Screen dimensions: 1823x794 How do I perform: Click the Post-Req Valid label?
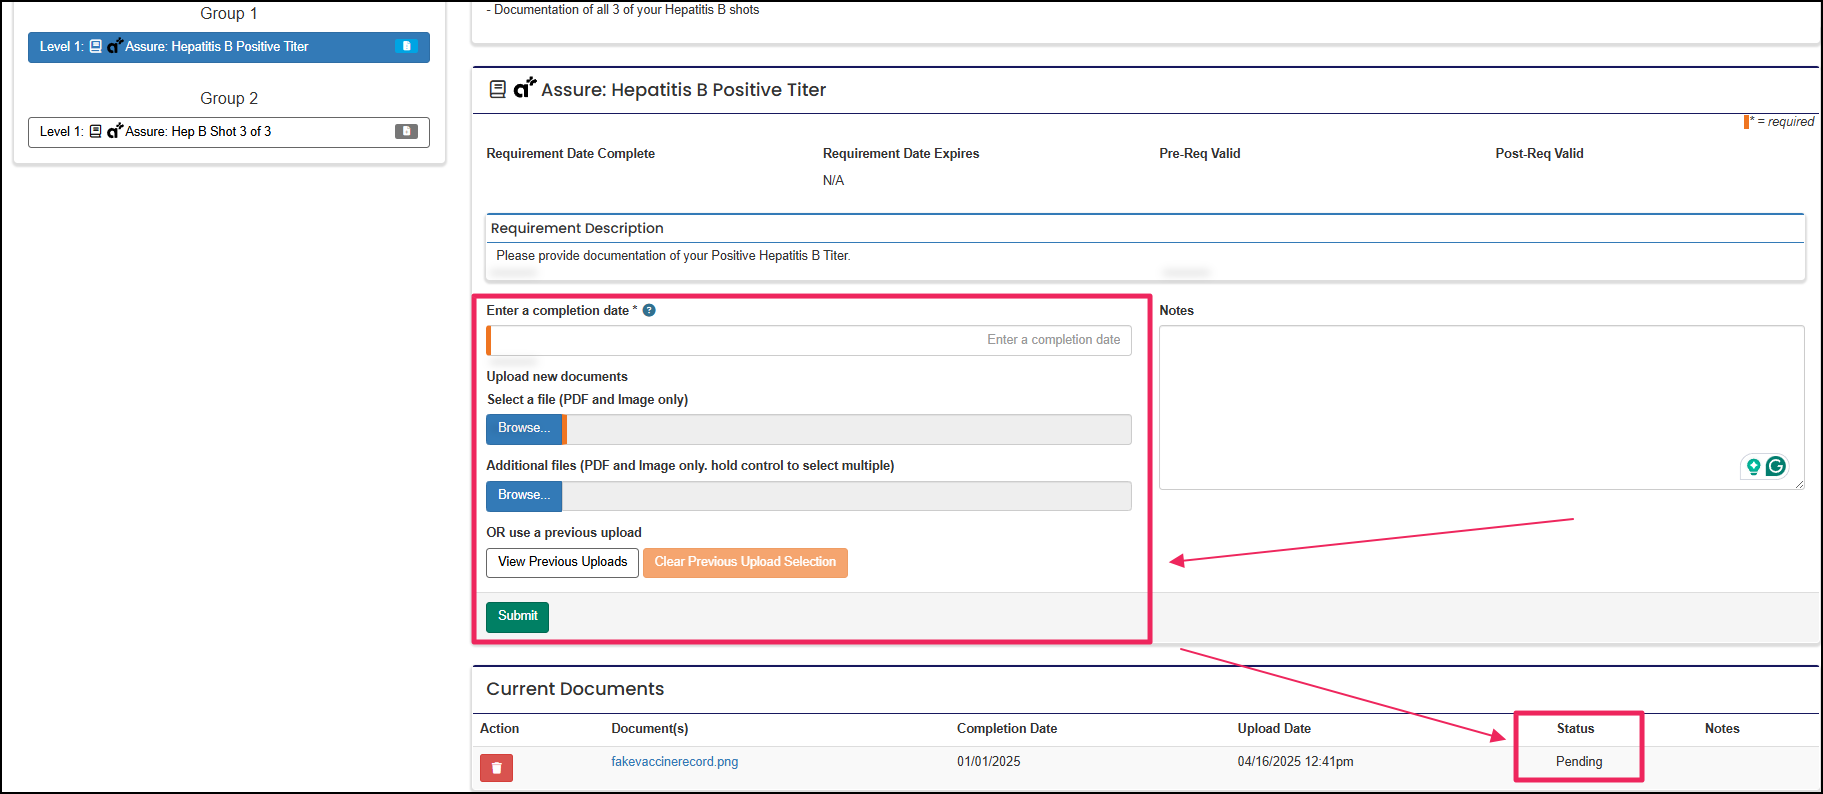pyautogui.click(x=1539, y=154)
